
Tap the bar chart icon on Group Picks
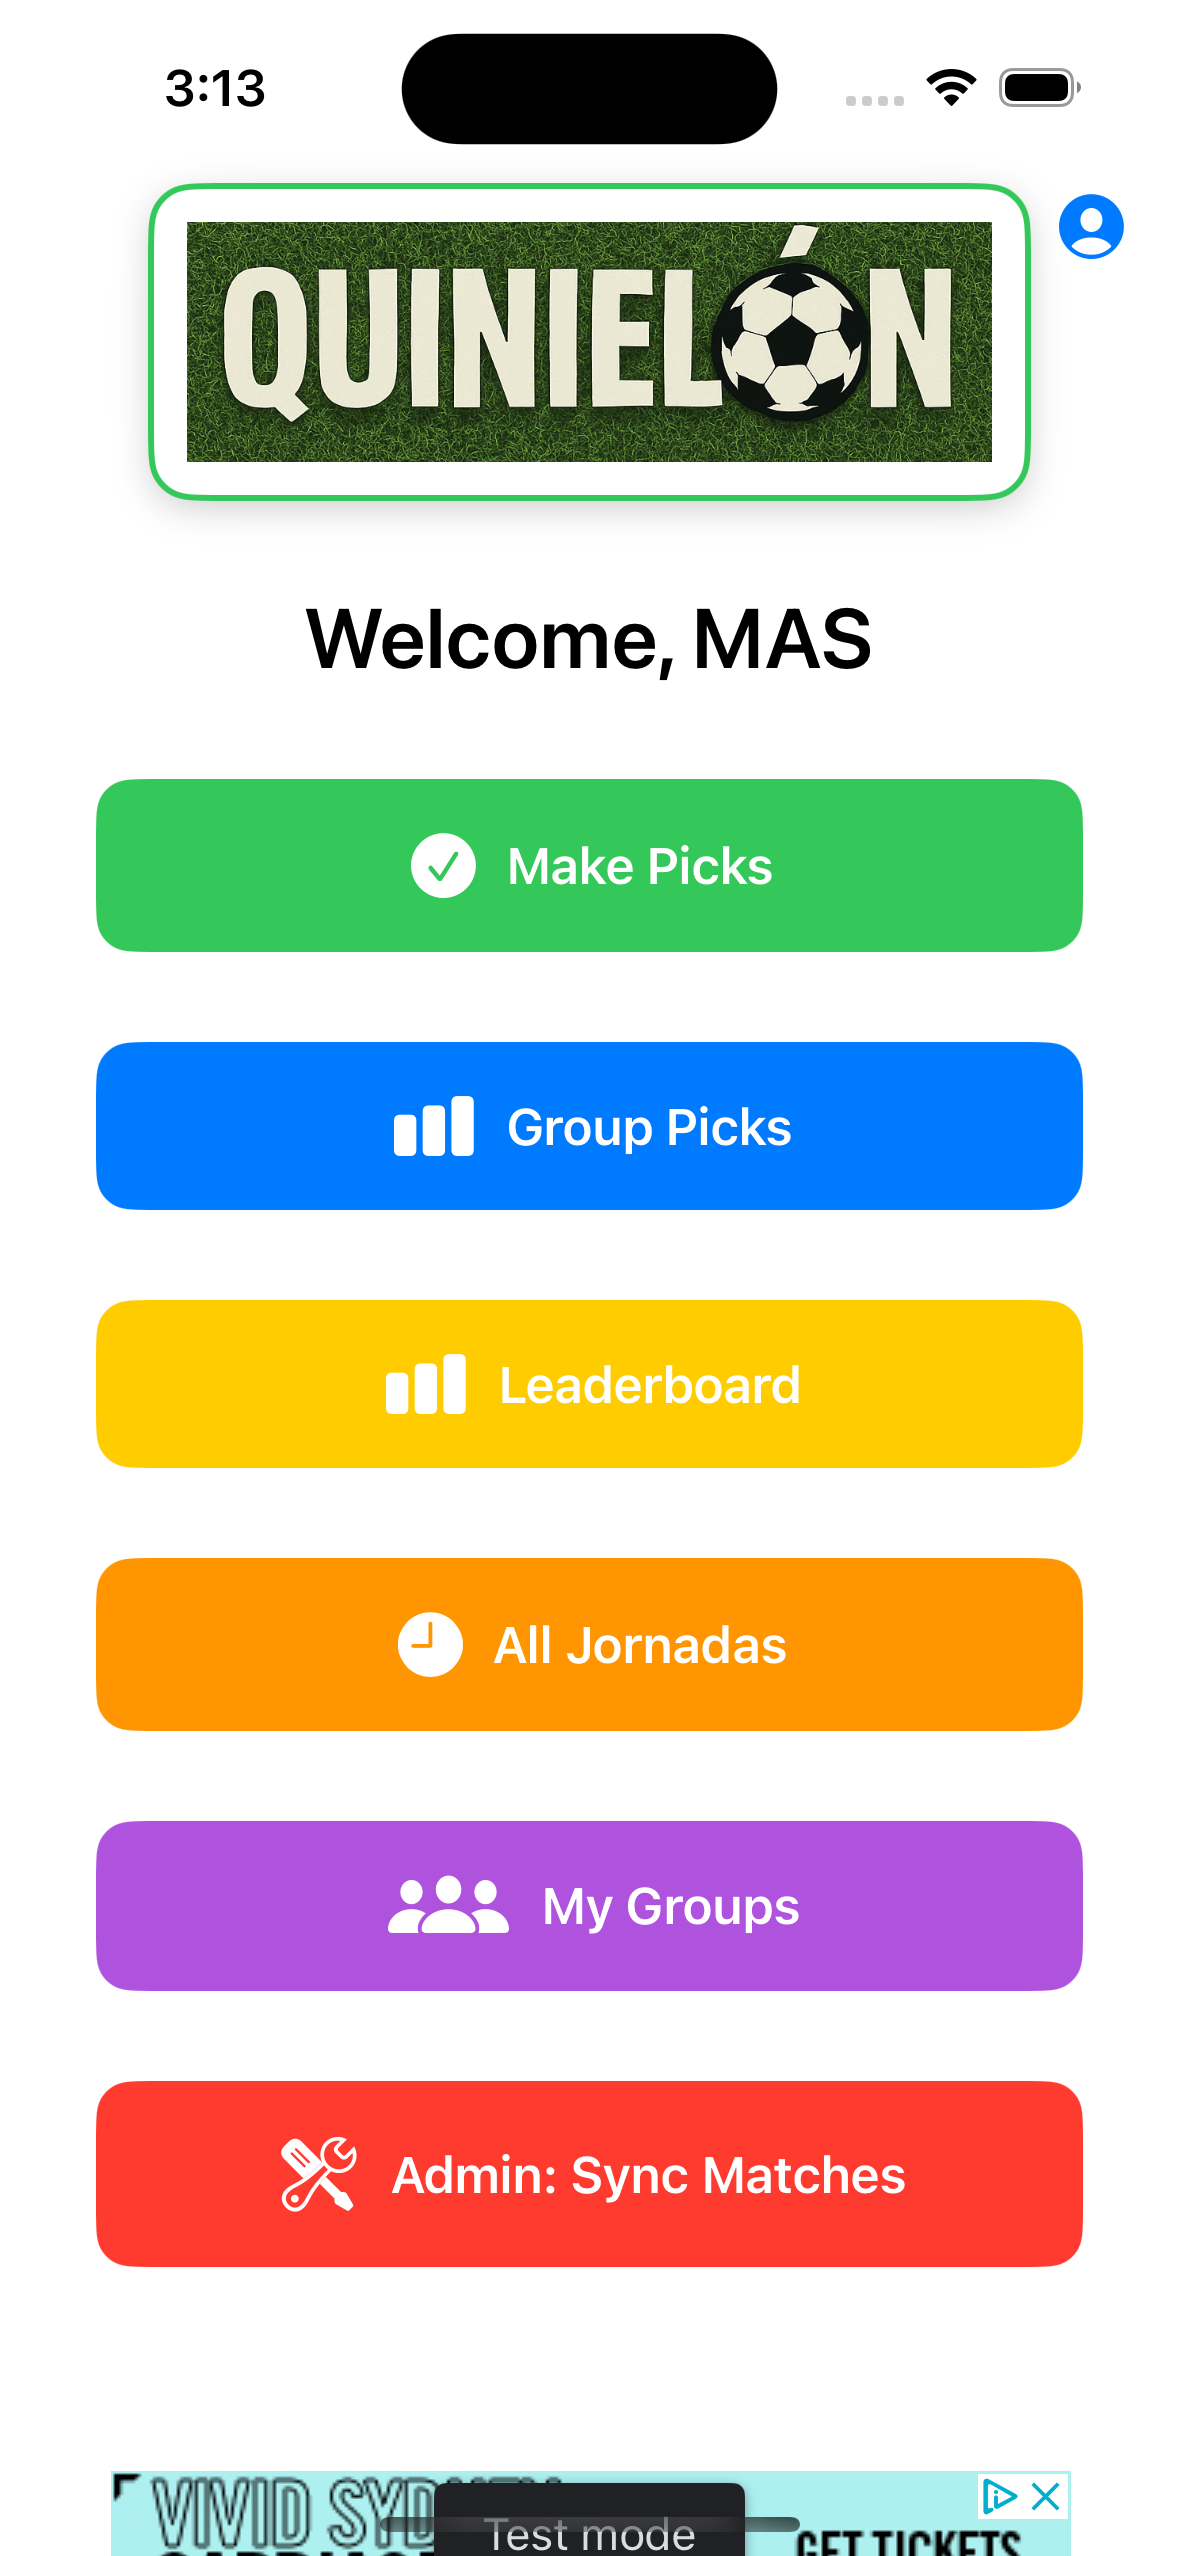433,1127
